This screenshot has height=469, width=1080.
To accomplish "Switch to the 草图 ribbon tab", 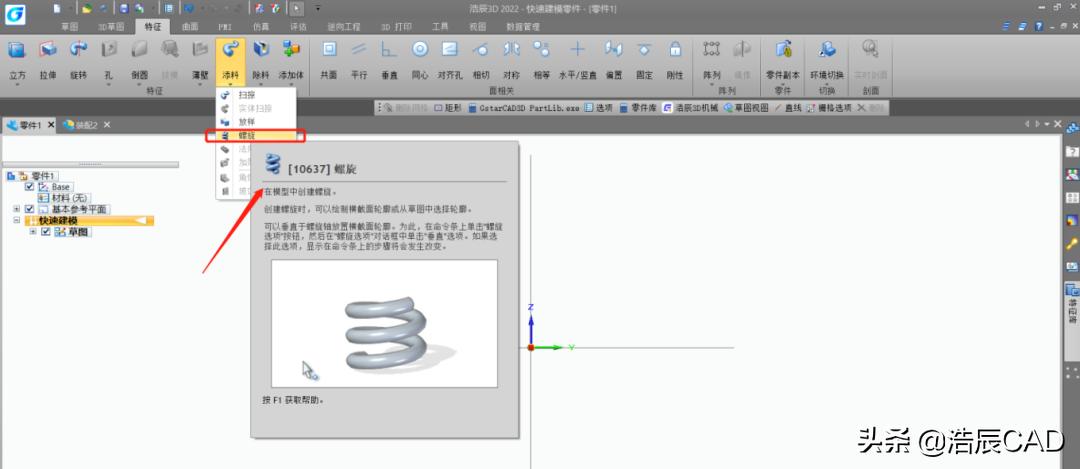I will pos(70,27).
